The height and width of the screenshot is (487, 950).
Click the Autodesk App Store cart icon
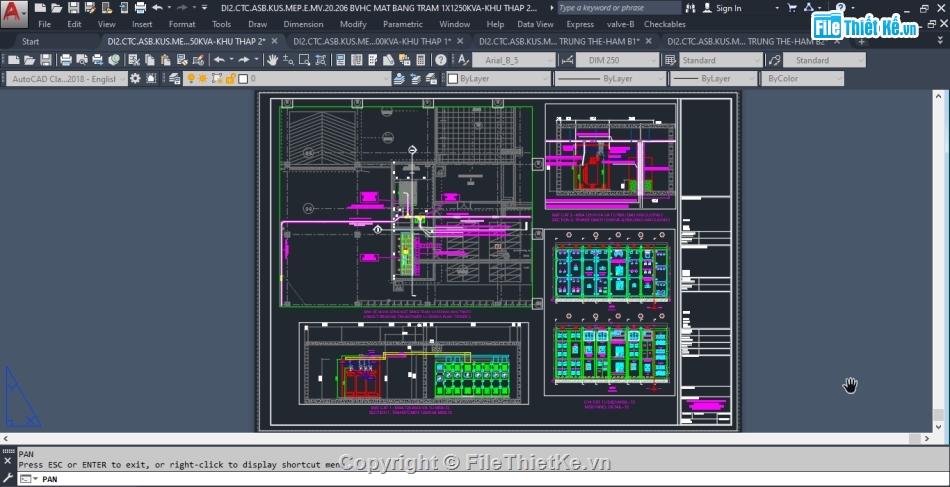point(792,8)
